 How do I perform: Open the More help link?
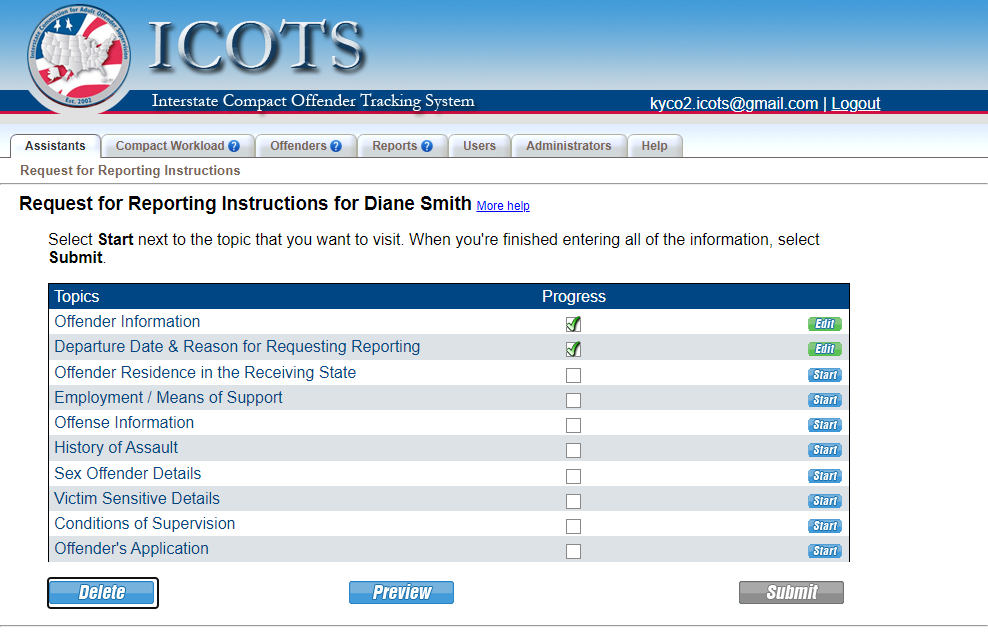[x=503, y=206]
